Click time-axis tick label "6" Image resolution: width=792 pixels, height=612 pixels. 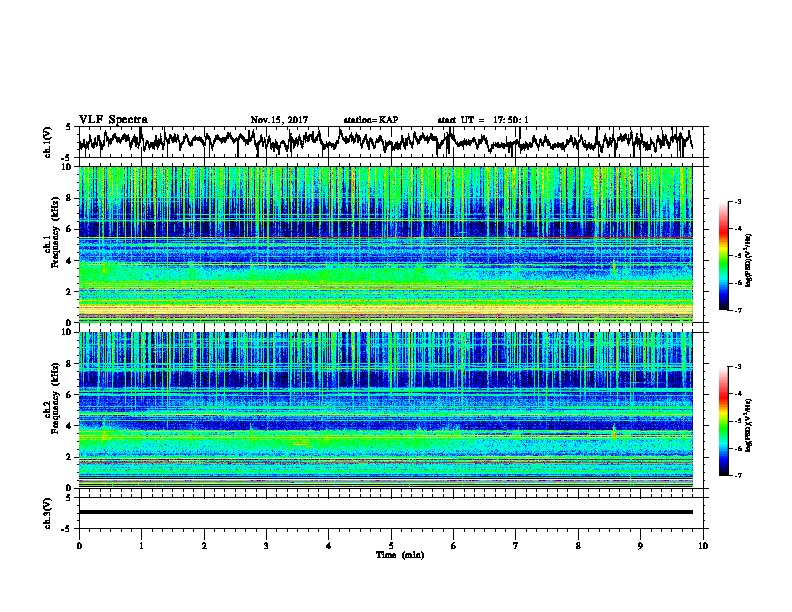[454, 546]
